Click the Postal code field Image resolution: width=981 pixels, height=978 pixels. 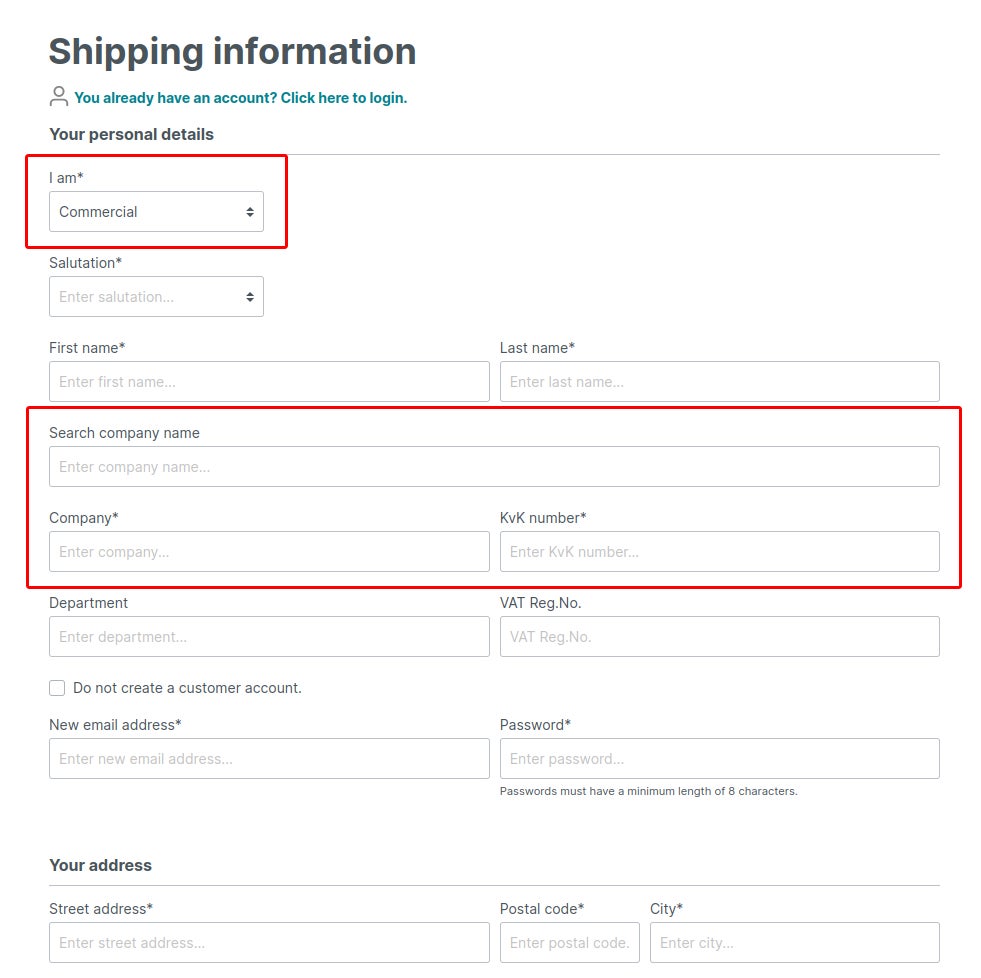[569, 943]
